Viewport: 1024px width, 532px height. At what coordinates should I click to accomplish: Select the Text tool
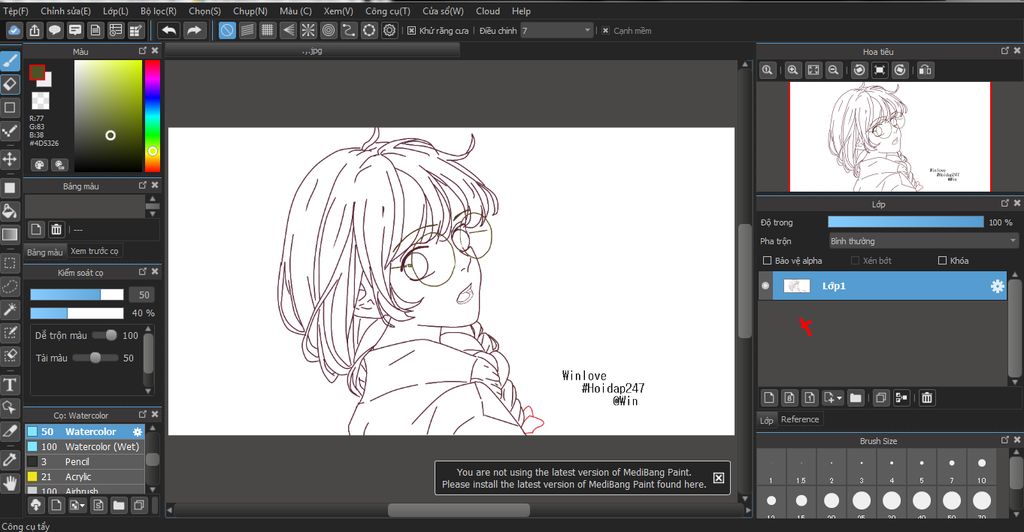point(10,384)
